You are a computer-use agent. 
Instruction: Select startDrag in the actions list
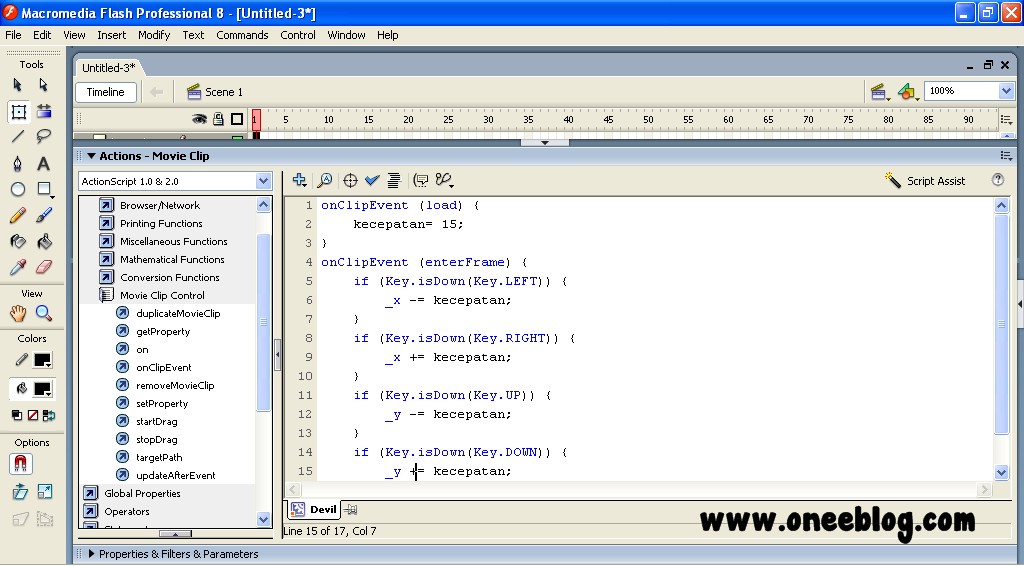157,422
